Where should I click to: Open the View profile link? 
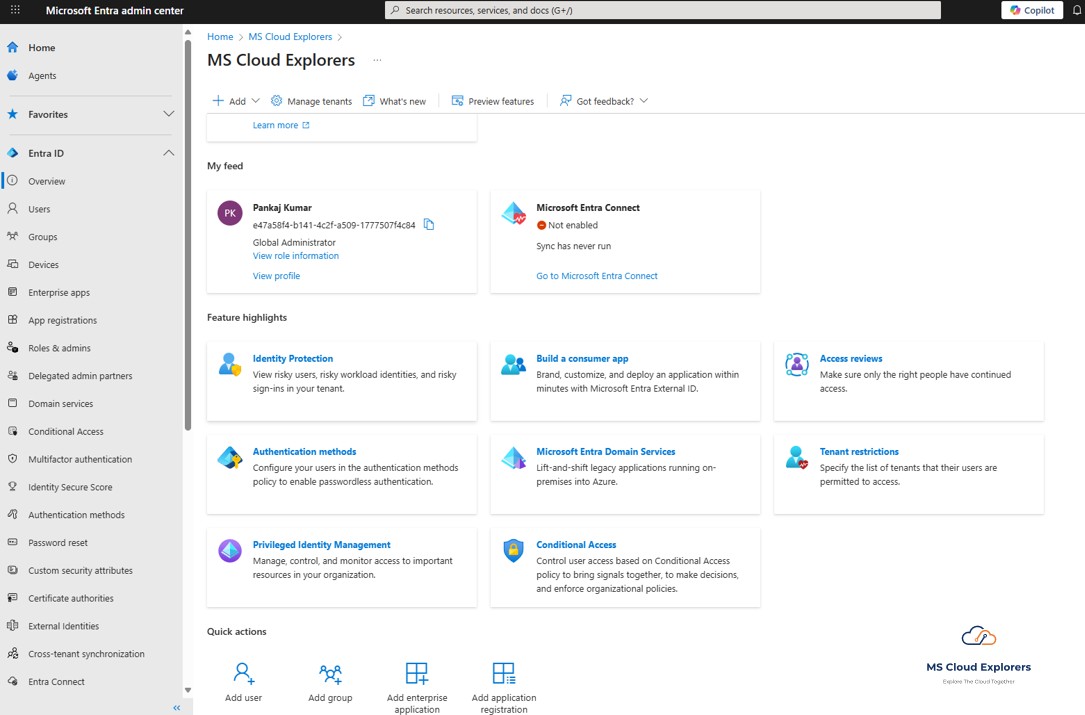[x=276, y=275]
